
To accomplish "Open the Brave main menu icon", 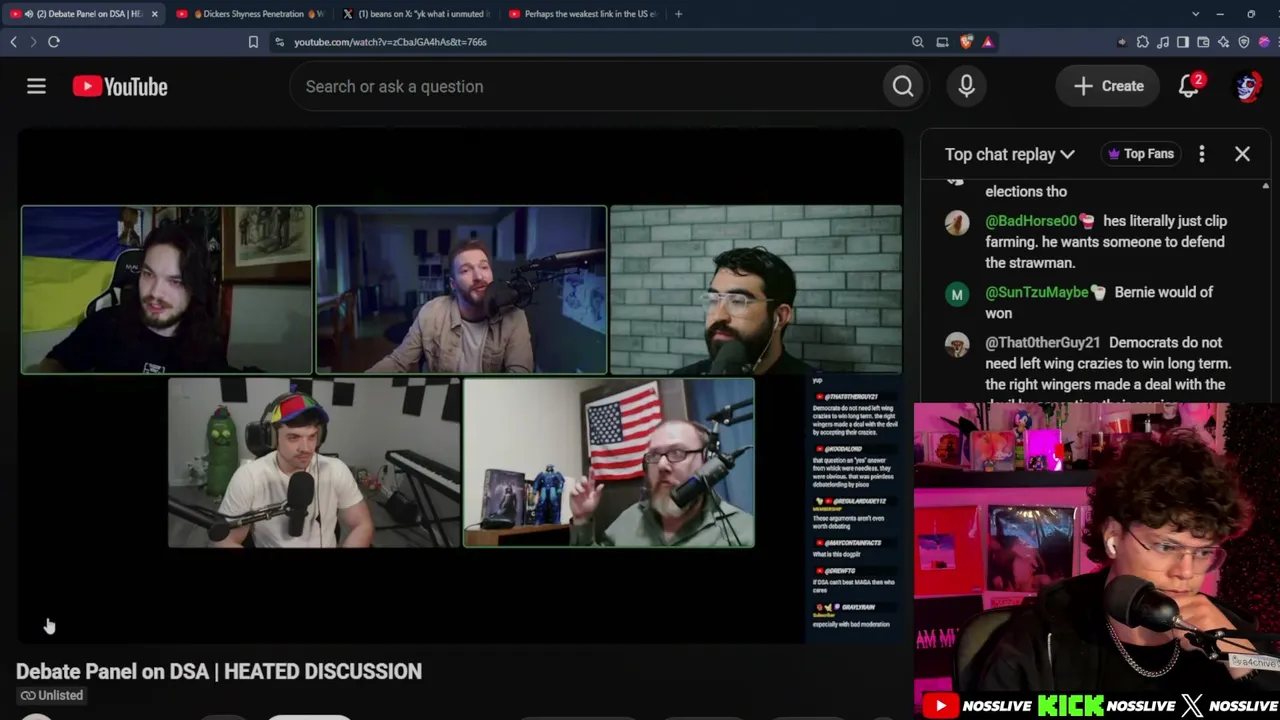I will pos(1276,42).
